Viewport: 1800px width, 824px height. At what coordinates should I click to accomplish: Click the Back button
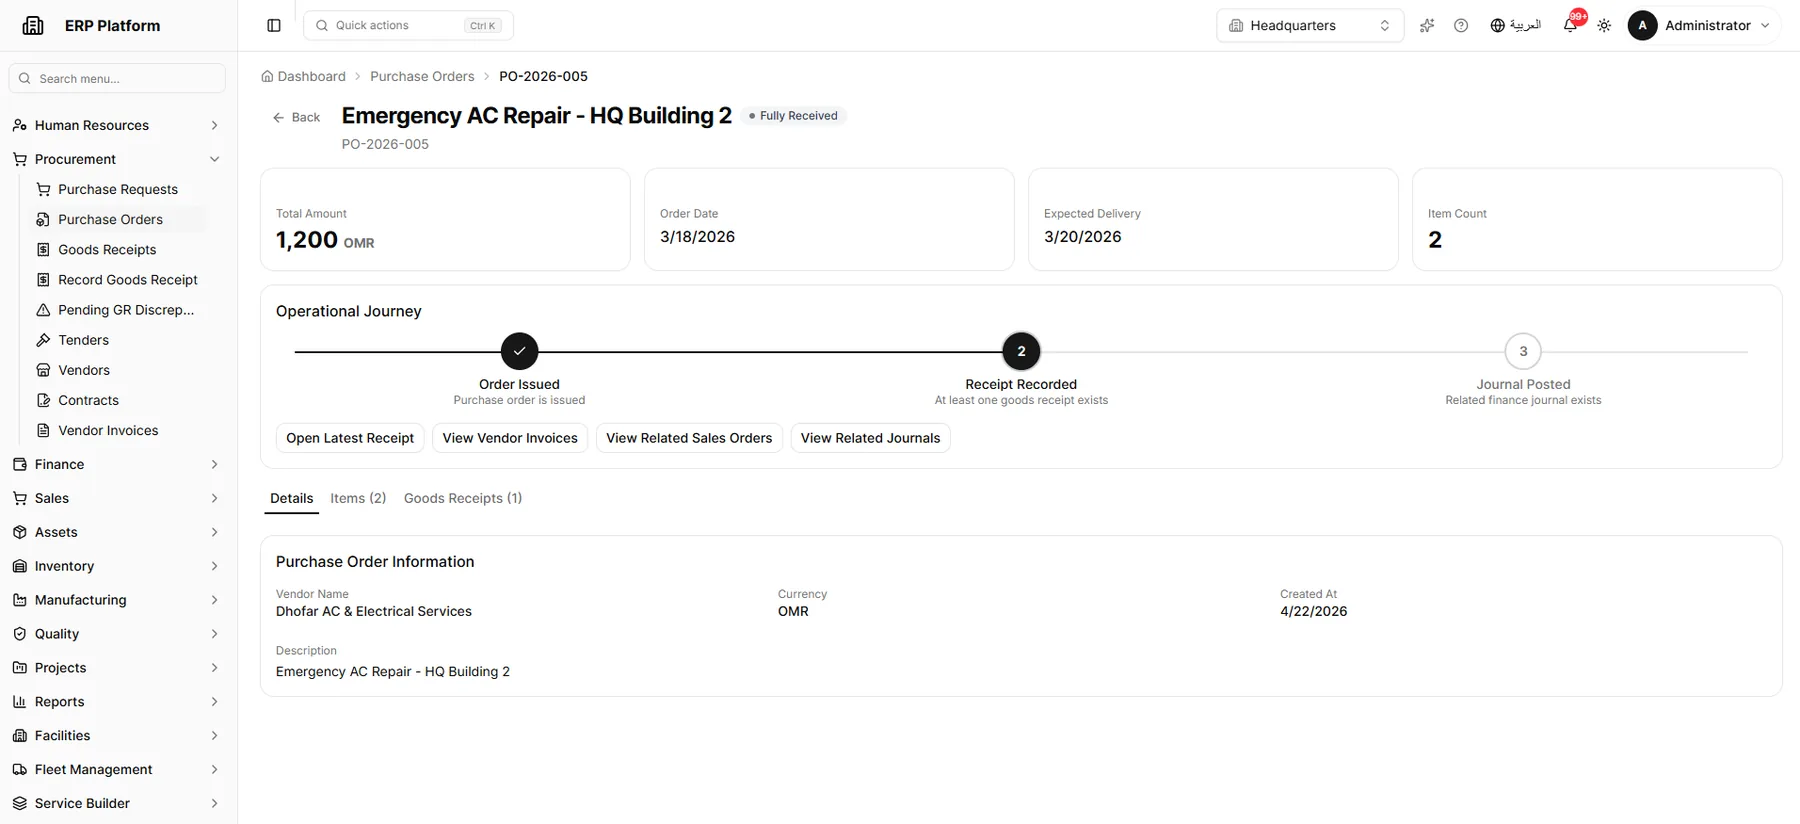[296, 117]
